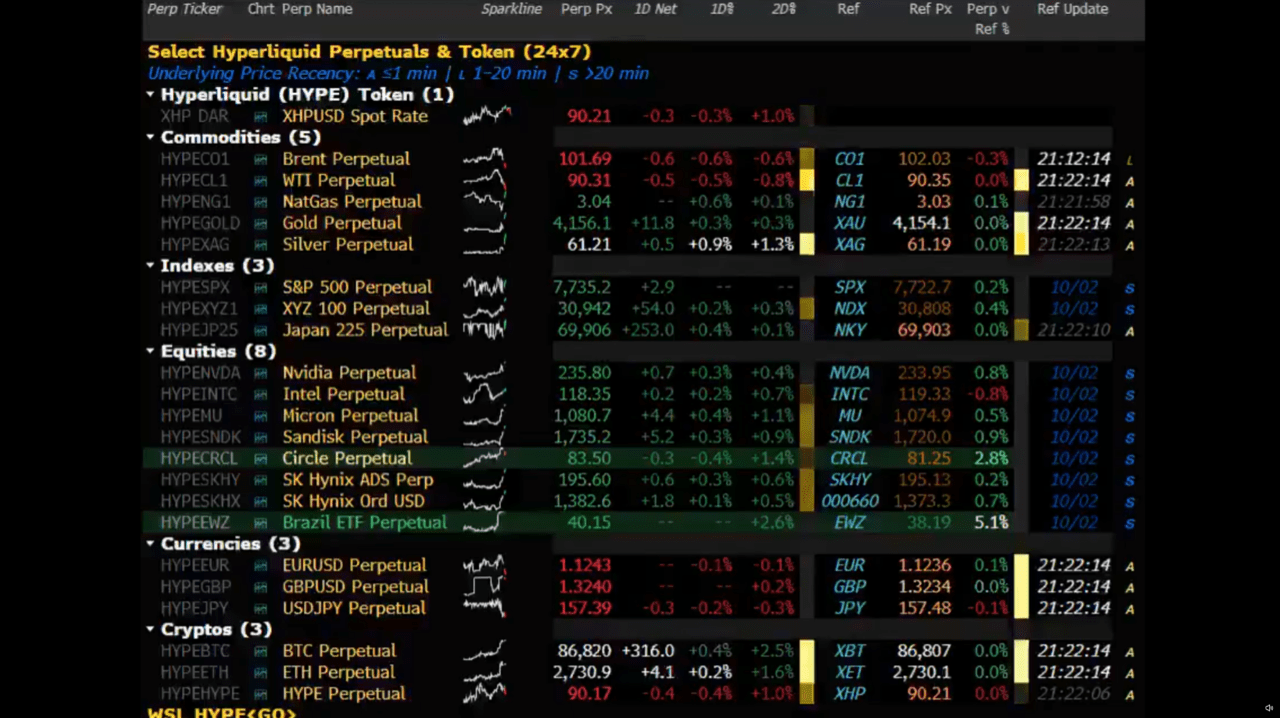Viewport: 1280px width, 718px height.
Task: Open the XBT reference ticker link
Action: [x=849, y=651]
